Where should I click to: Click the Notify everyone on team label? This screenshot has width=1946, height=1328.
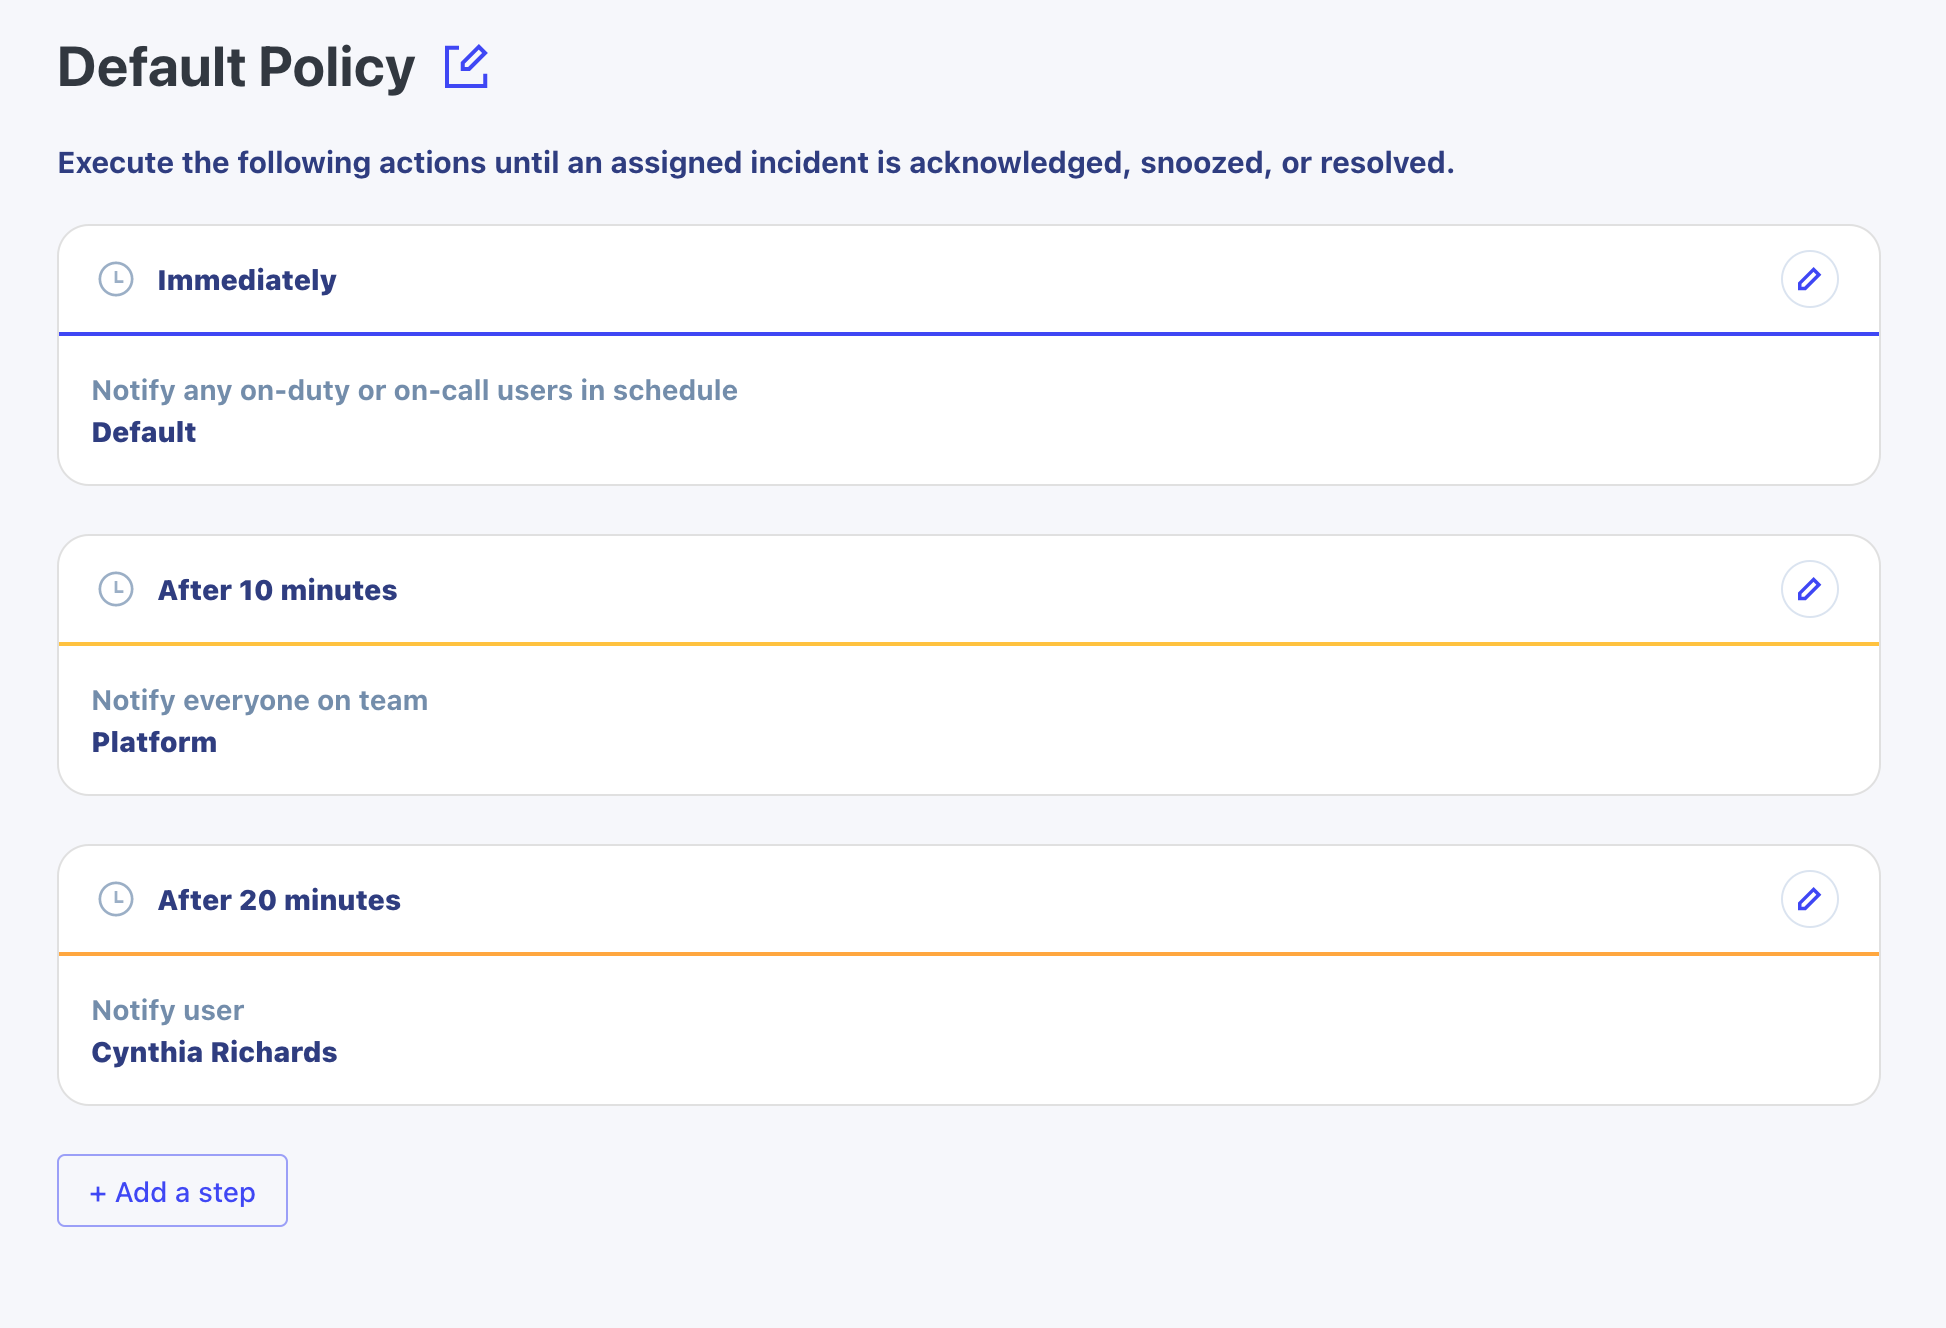259,700
